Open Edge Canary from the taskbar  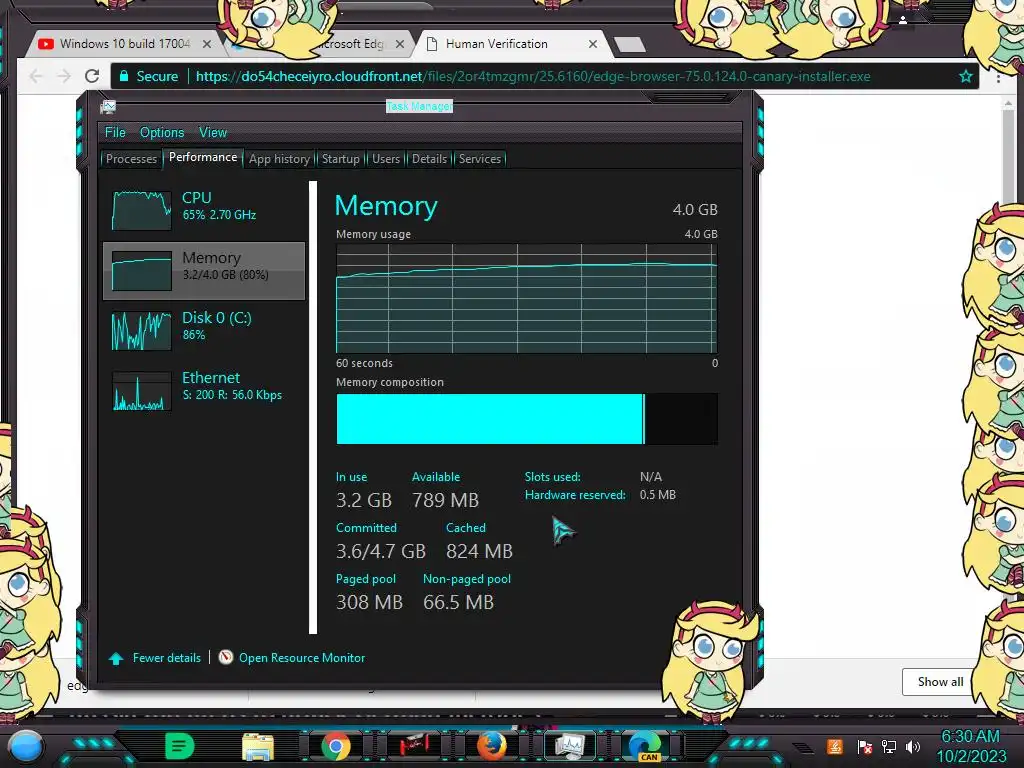pyautogui.click(x=645, y=746)
